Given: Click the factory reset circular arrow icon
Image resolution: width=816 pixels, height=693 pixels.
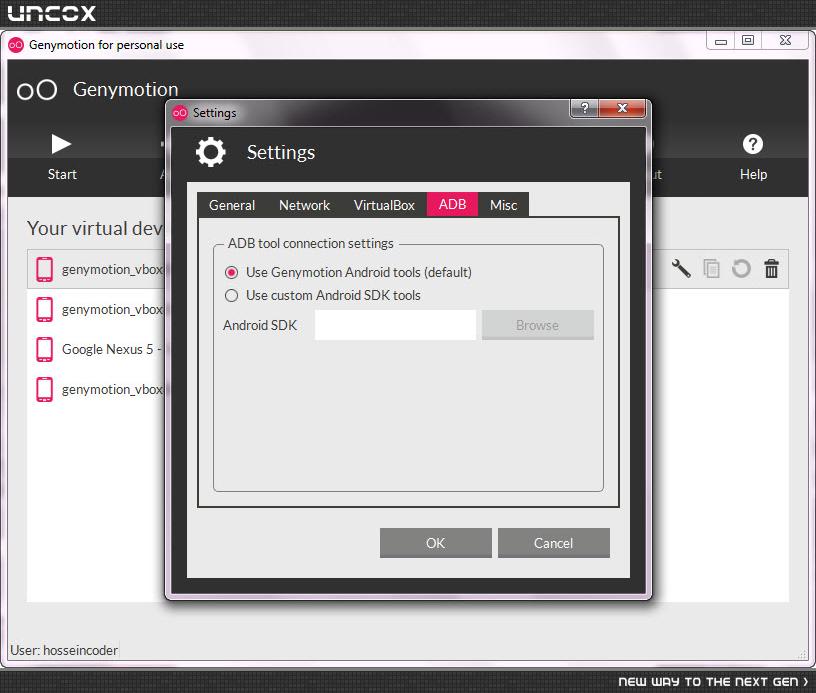Looking at the screenshot, I should [x=741, y=268].
